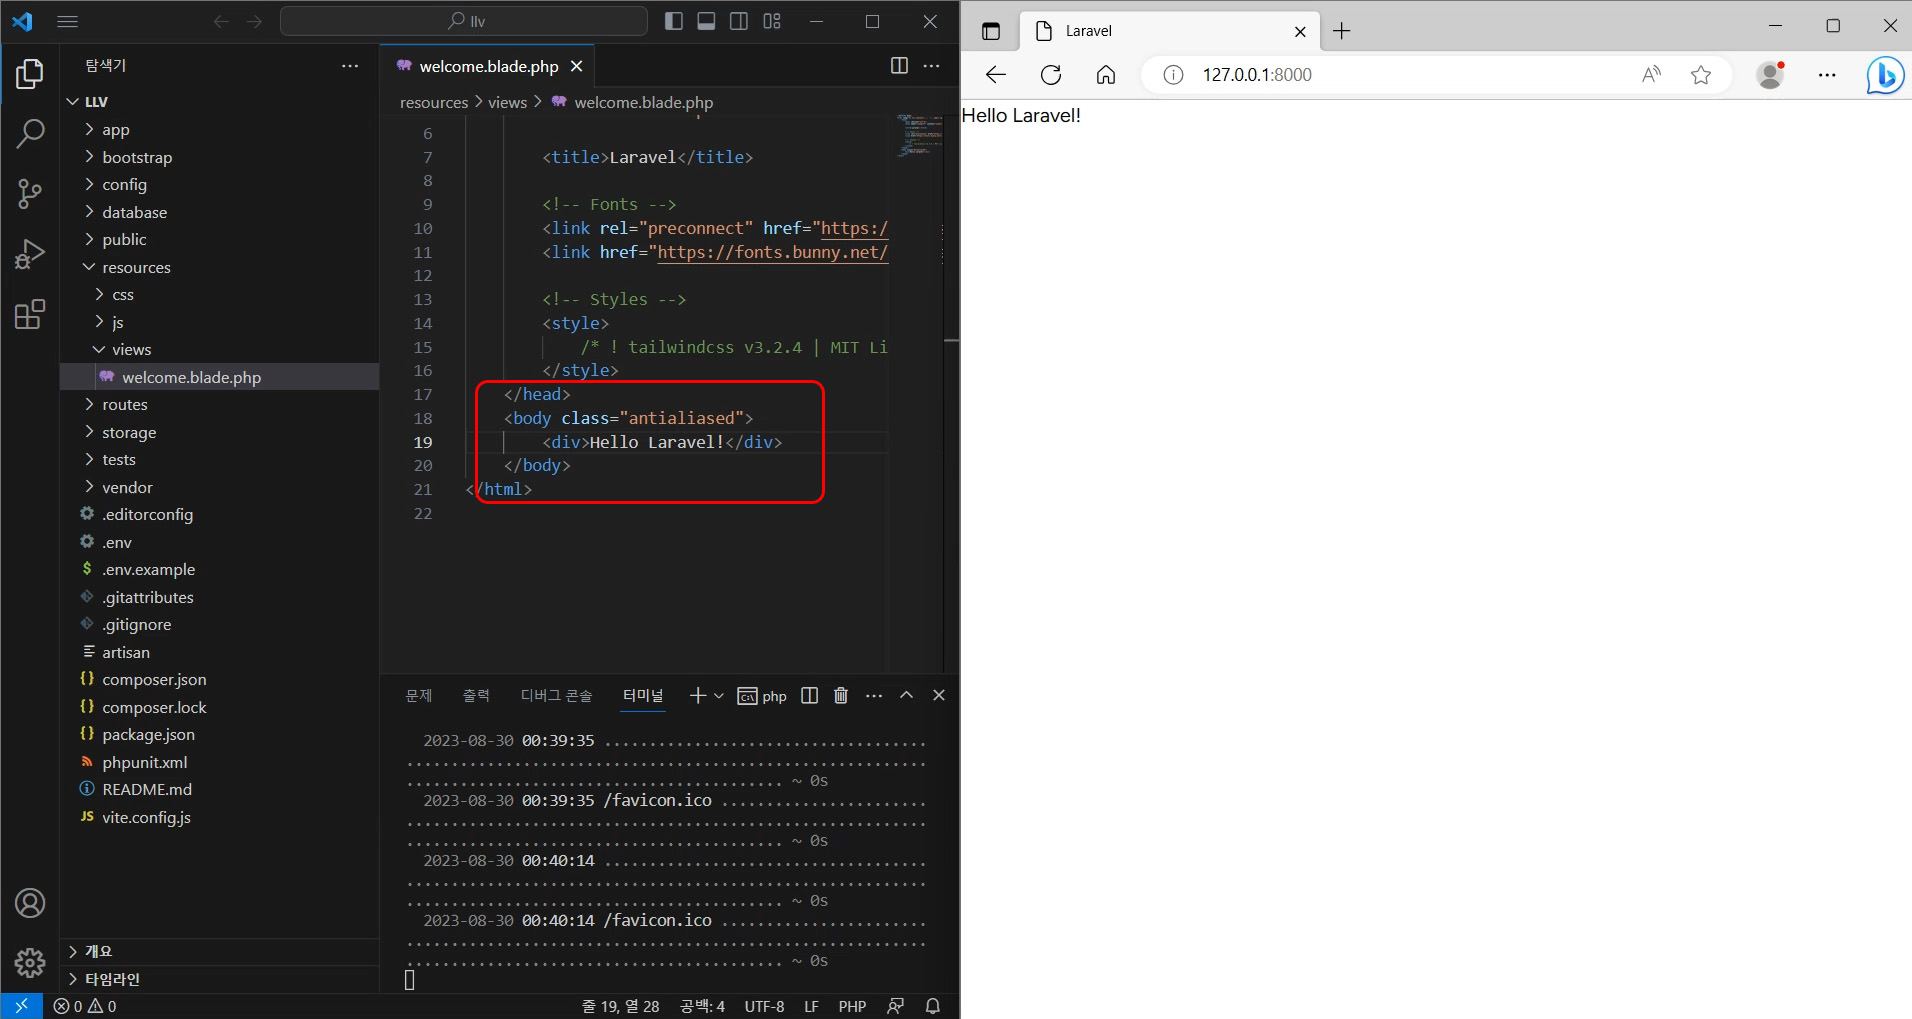This screenshot has width=1912, height=1019.
Task: Open the Accounts icon in activity bar
Action: click(x=30, y=904)
